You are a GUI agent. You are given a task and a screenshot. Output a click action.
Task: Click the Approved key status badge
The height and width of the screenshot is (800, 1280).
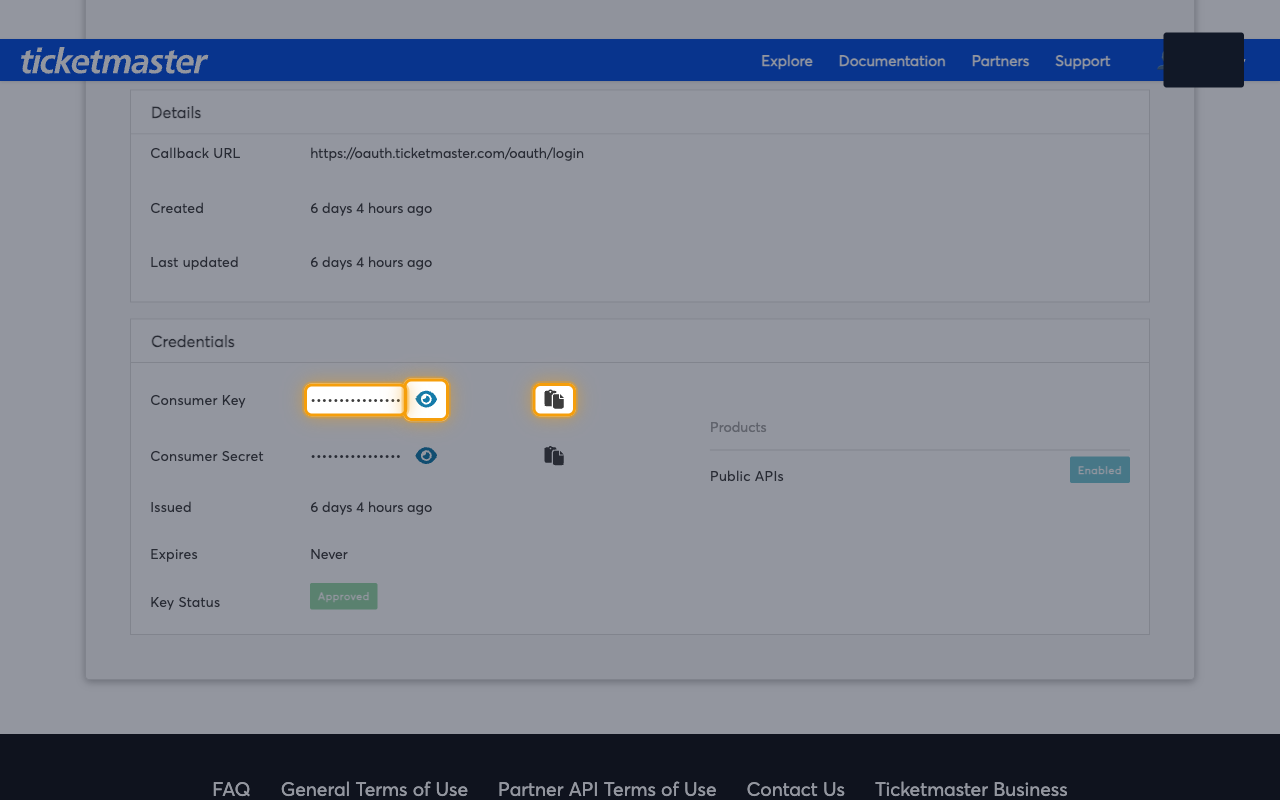[x=343, y=596]
